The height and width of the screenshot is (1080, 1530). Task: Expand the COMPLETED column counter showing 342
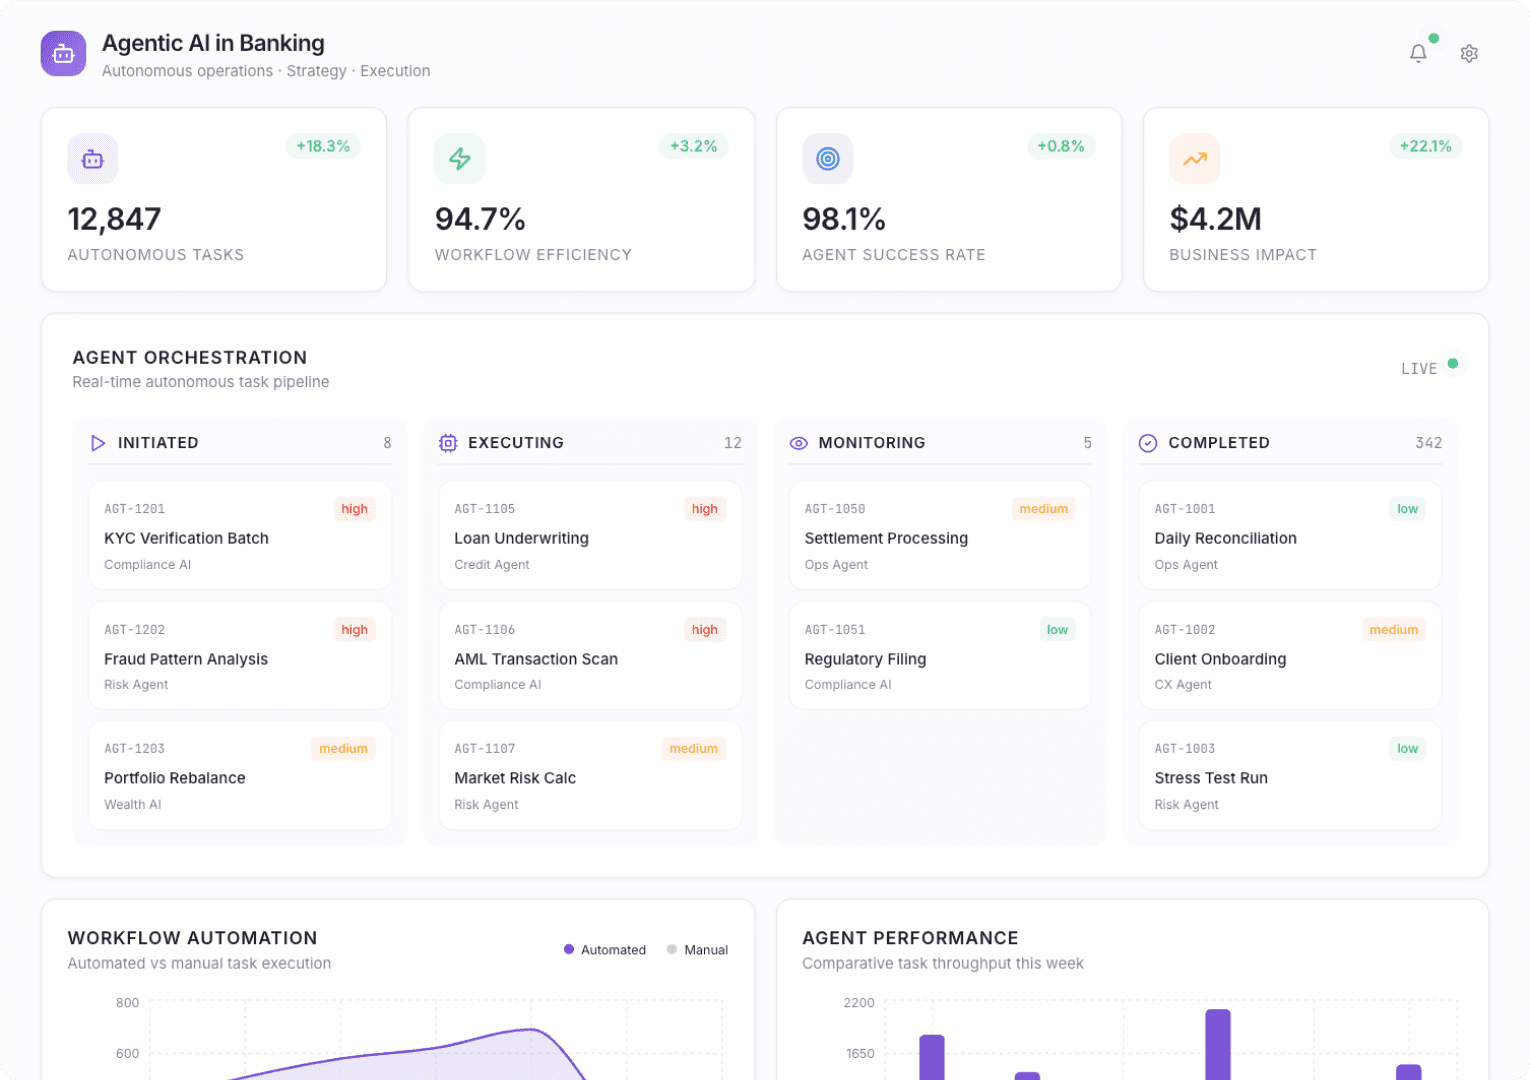pyautogui.click(x=1429, y=443)
